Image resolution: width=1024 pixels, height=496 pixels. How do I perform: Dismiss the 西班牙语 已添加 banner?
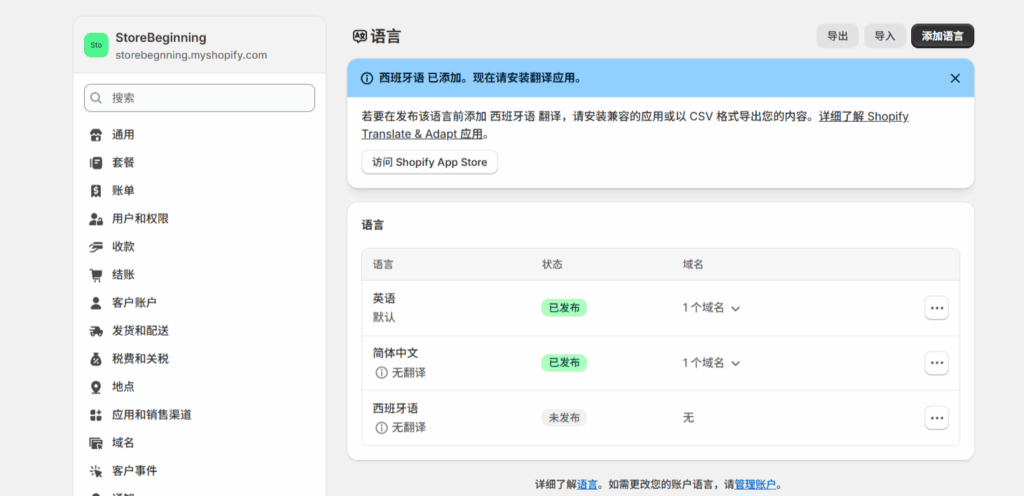954,78
